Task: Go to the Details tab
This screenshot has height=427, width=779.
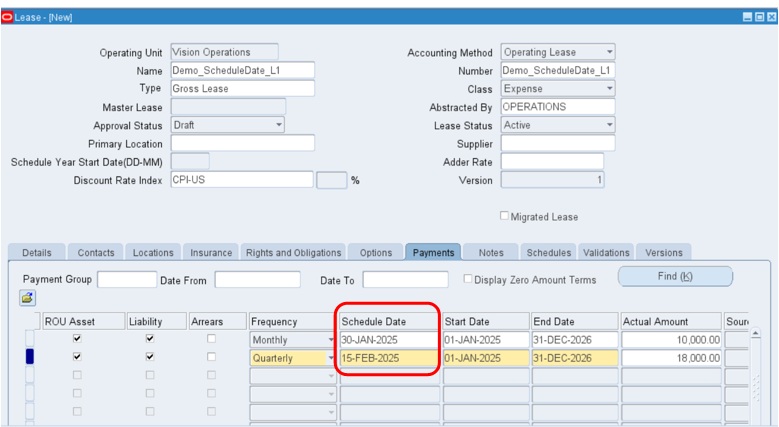Action: (x=37, y=253)
